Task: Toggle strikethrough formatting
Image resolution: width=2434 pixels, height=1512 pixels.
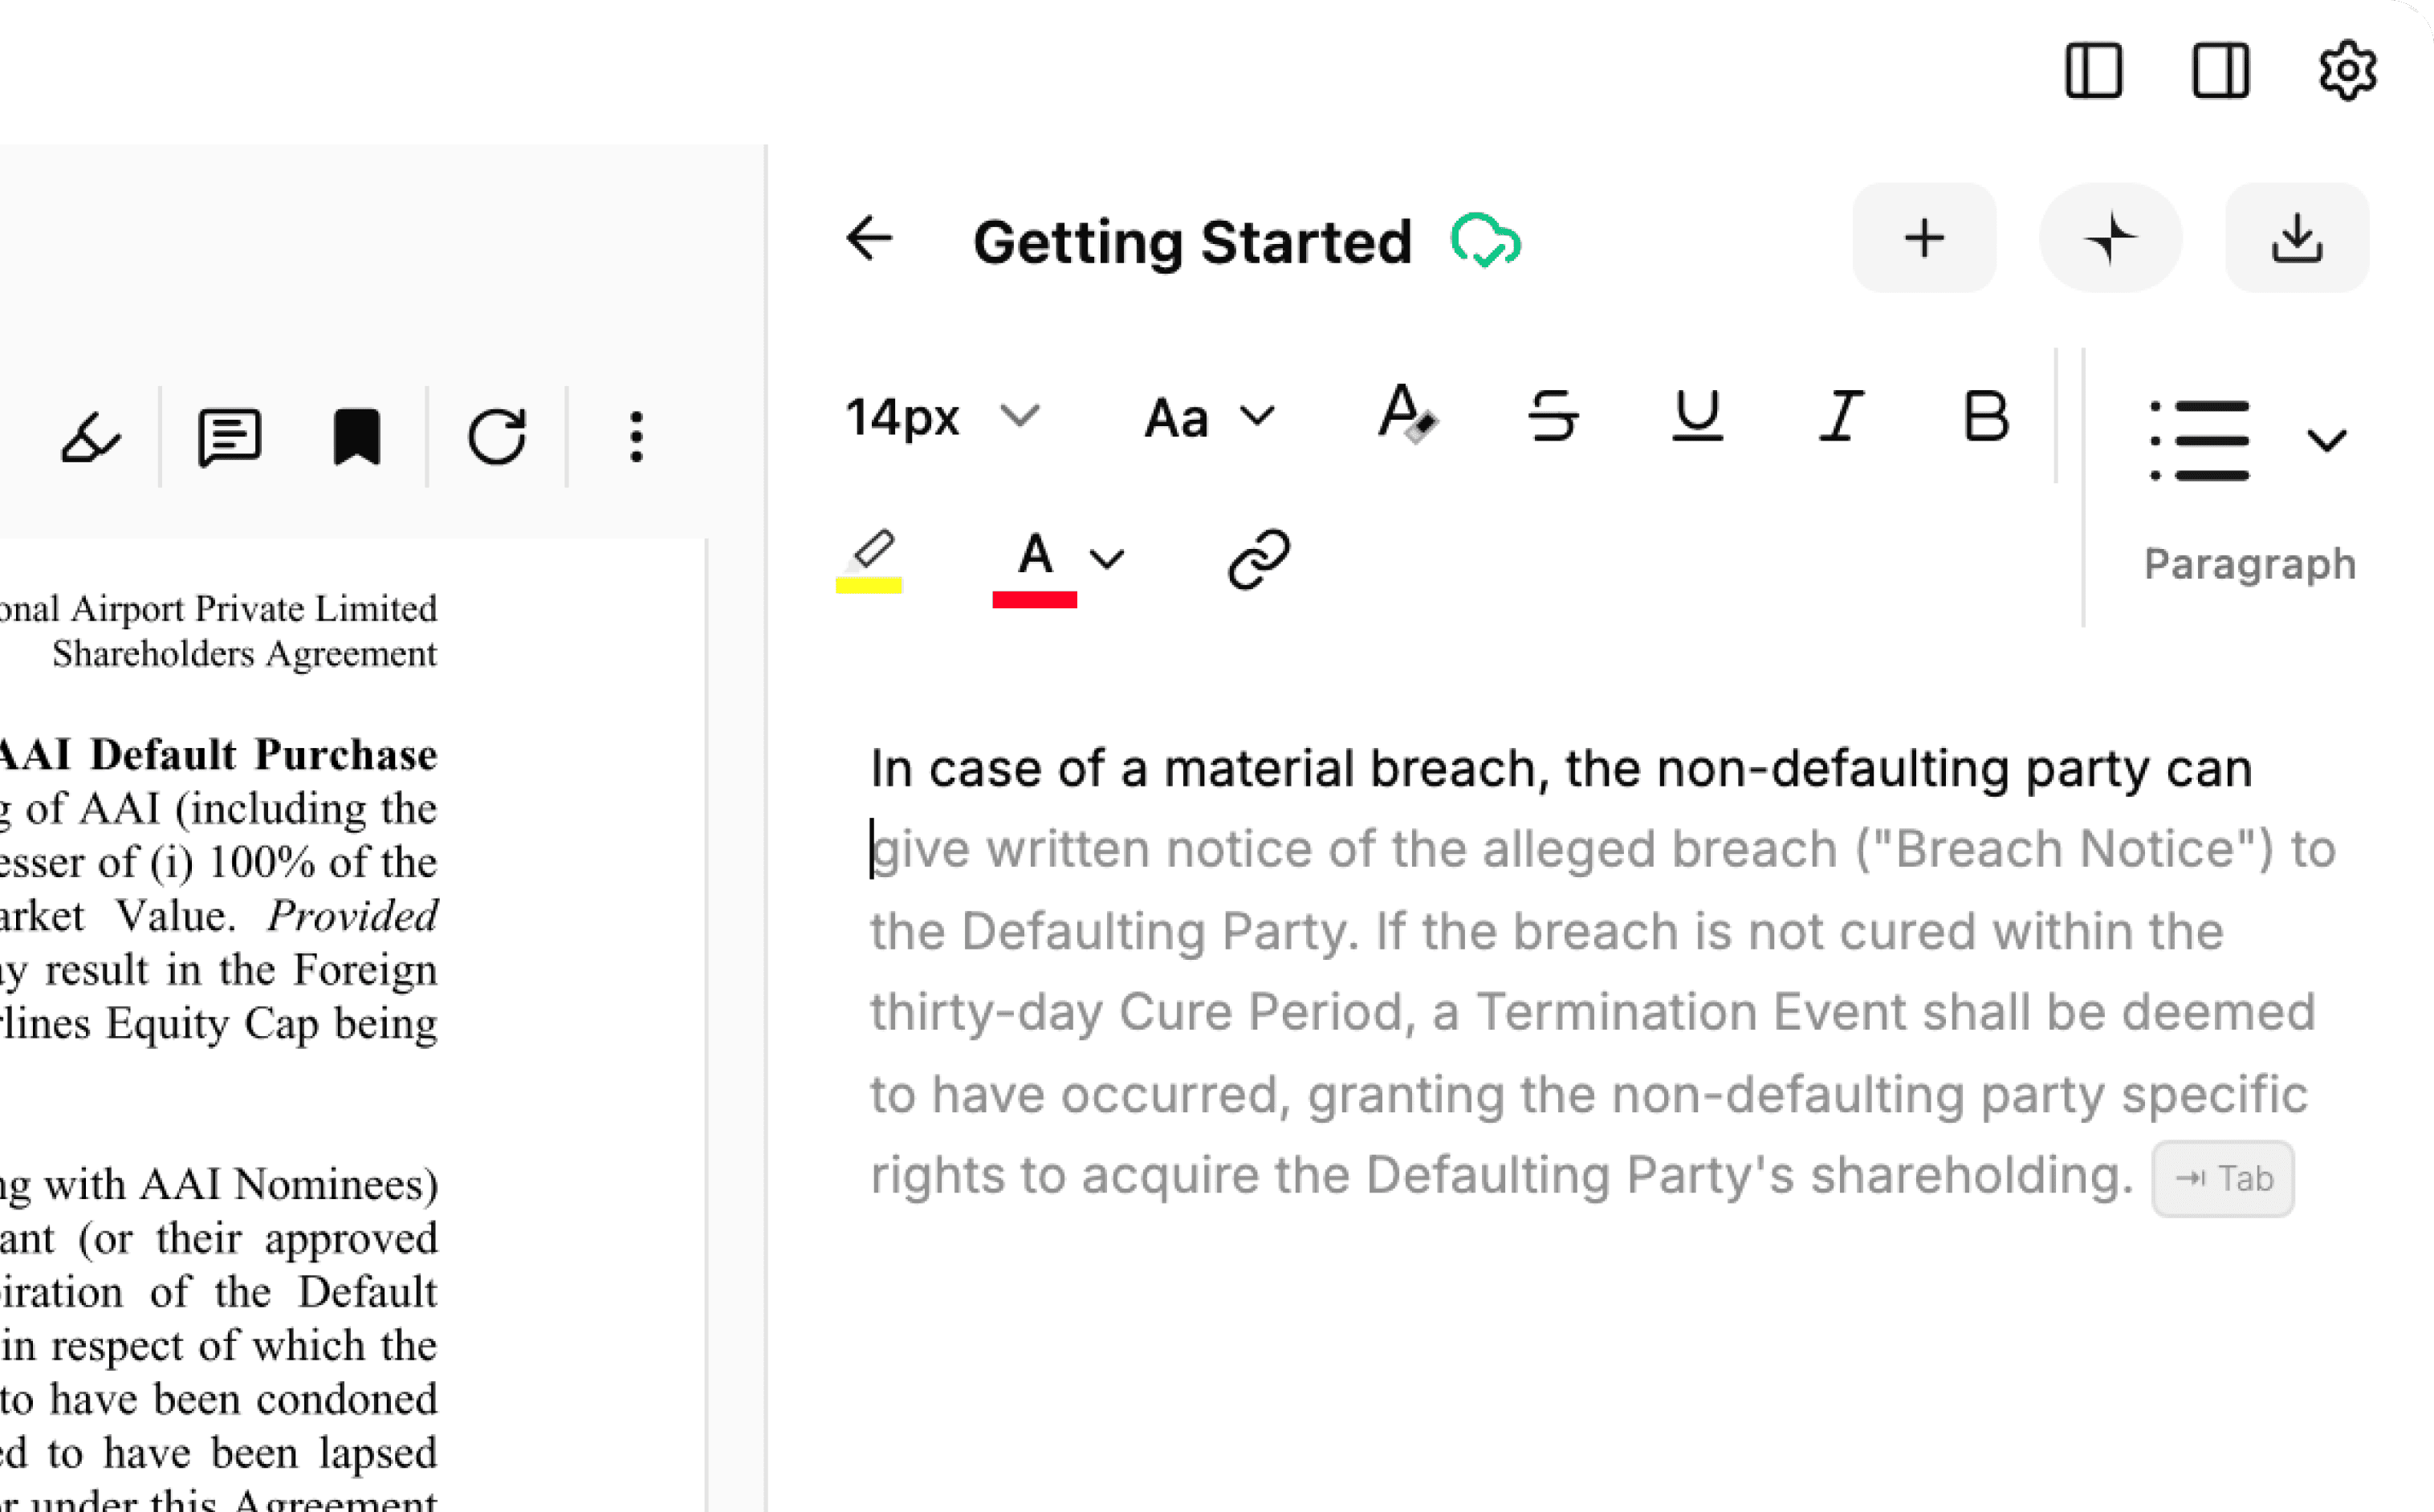Action: tap(1553, 416)
